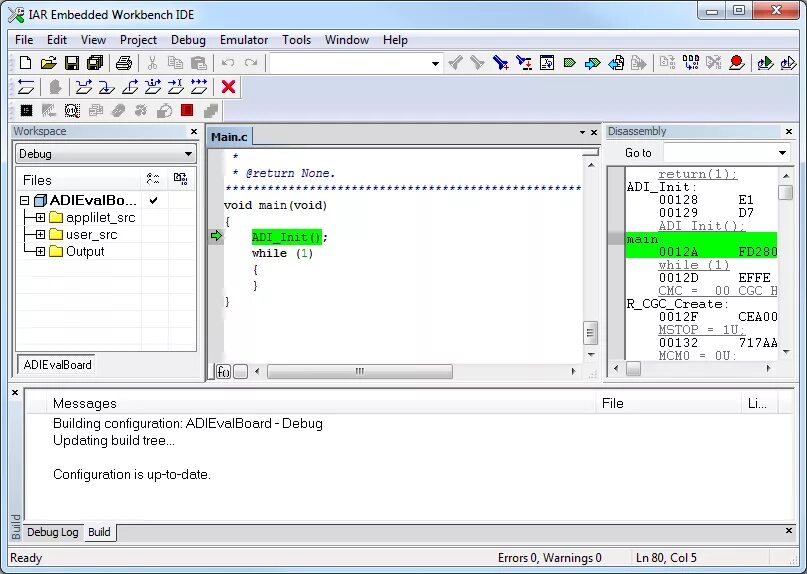807x574 pixels.
Task: Click the Debug without Downloading icon
Action: tap(788, 63)
